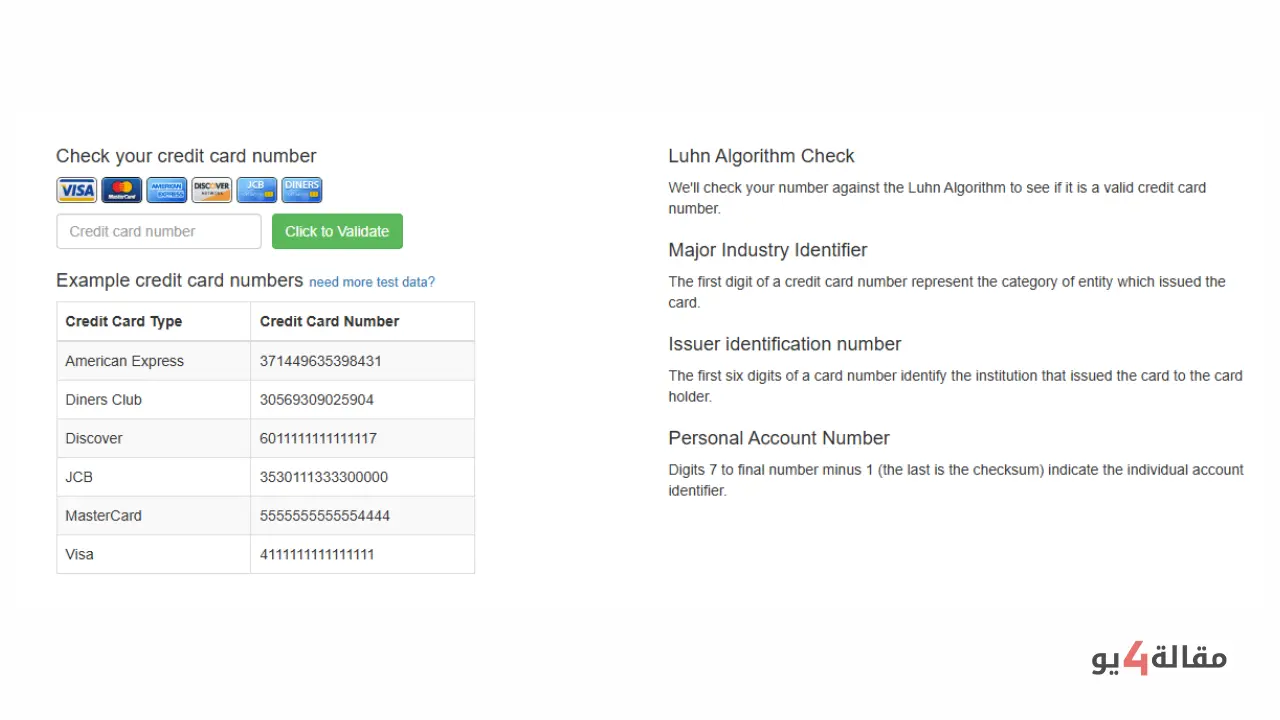Image resolution: width=1280 pixels, height=720 pixels.
Task: Click the Arabic site logo watermark
Action: click(1159, 658)
